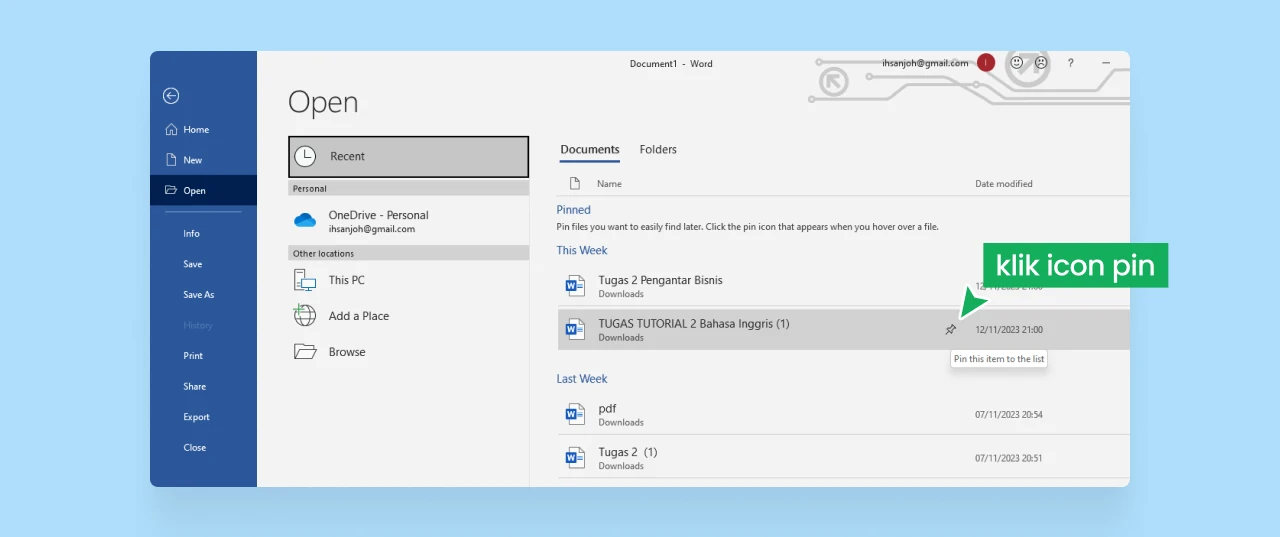Screen dimensions: 1280x537
Task: Click the account email ihsanjoh@gmail.com in the title bar
Action: (925, 63)
